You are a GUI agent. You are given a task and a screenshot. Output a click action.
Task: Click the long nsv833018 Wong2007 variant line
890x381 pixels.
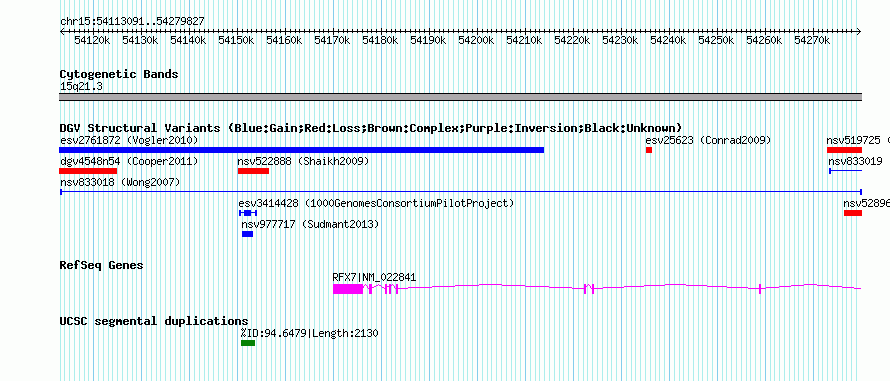461,192
